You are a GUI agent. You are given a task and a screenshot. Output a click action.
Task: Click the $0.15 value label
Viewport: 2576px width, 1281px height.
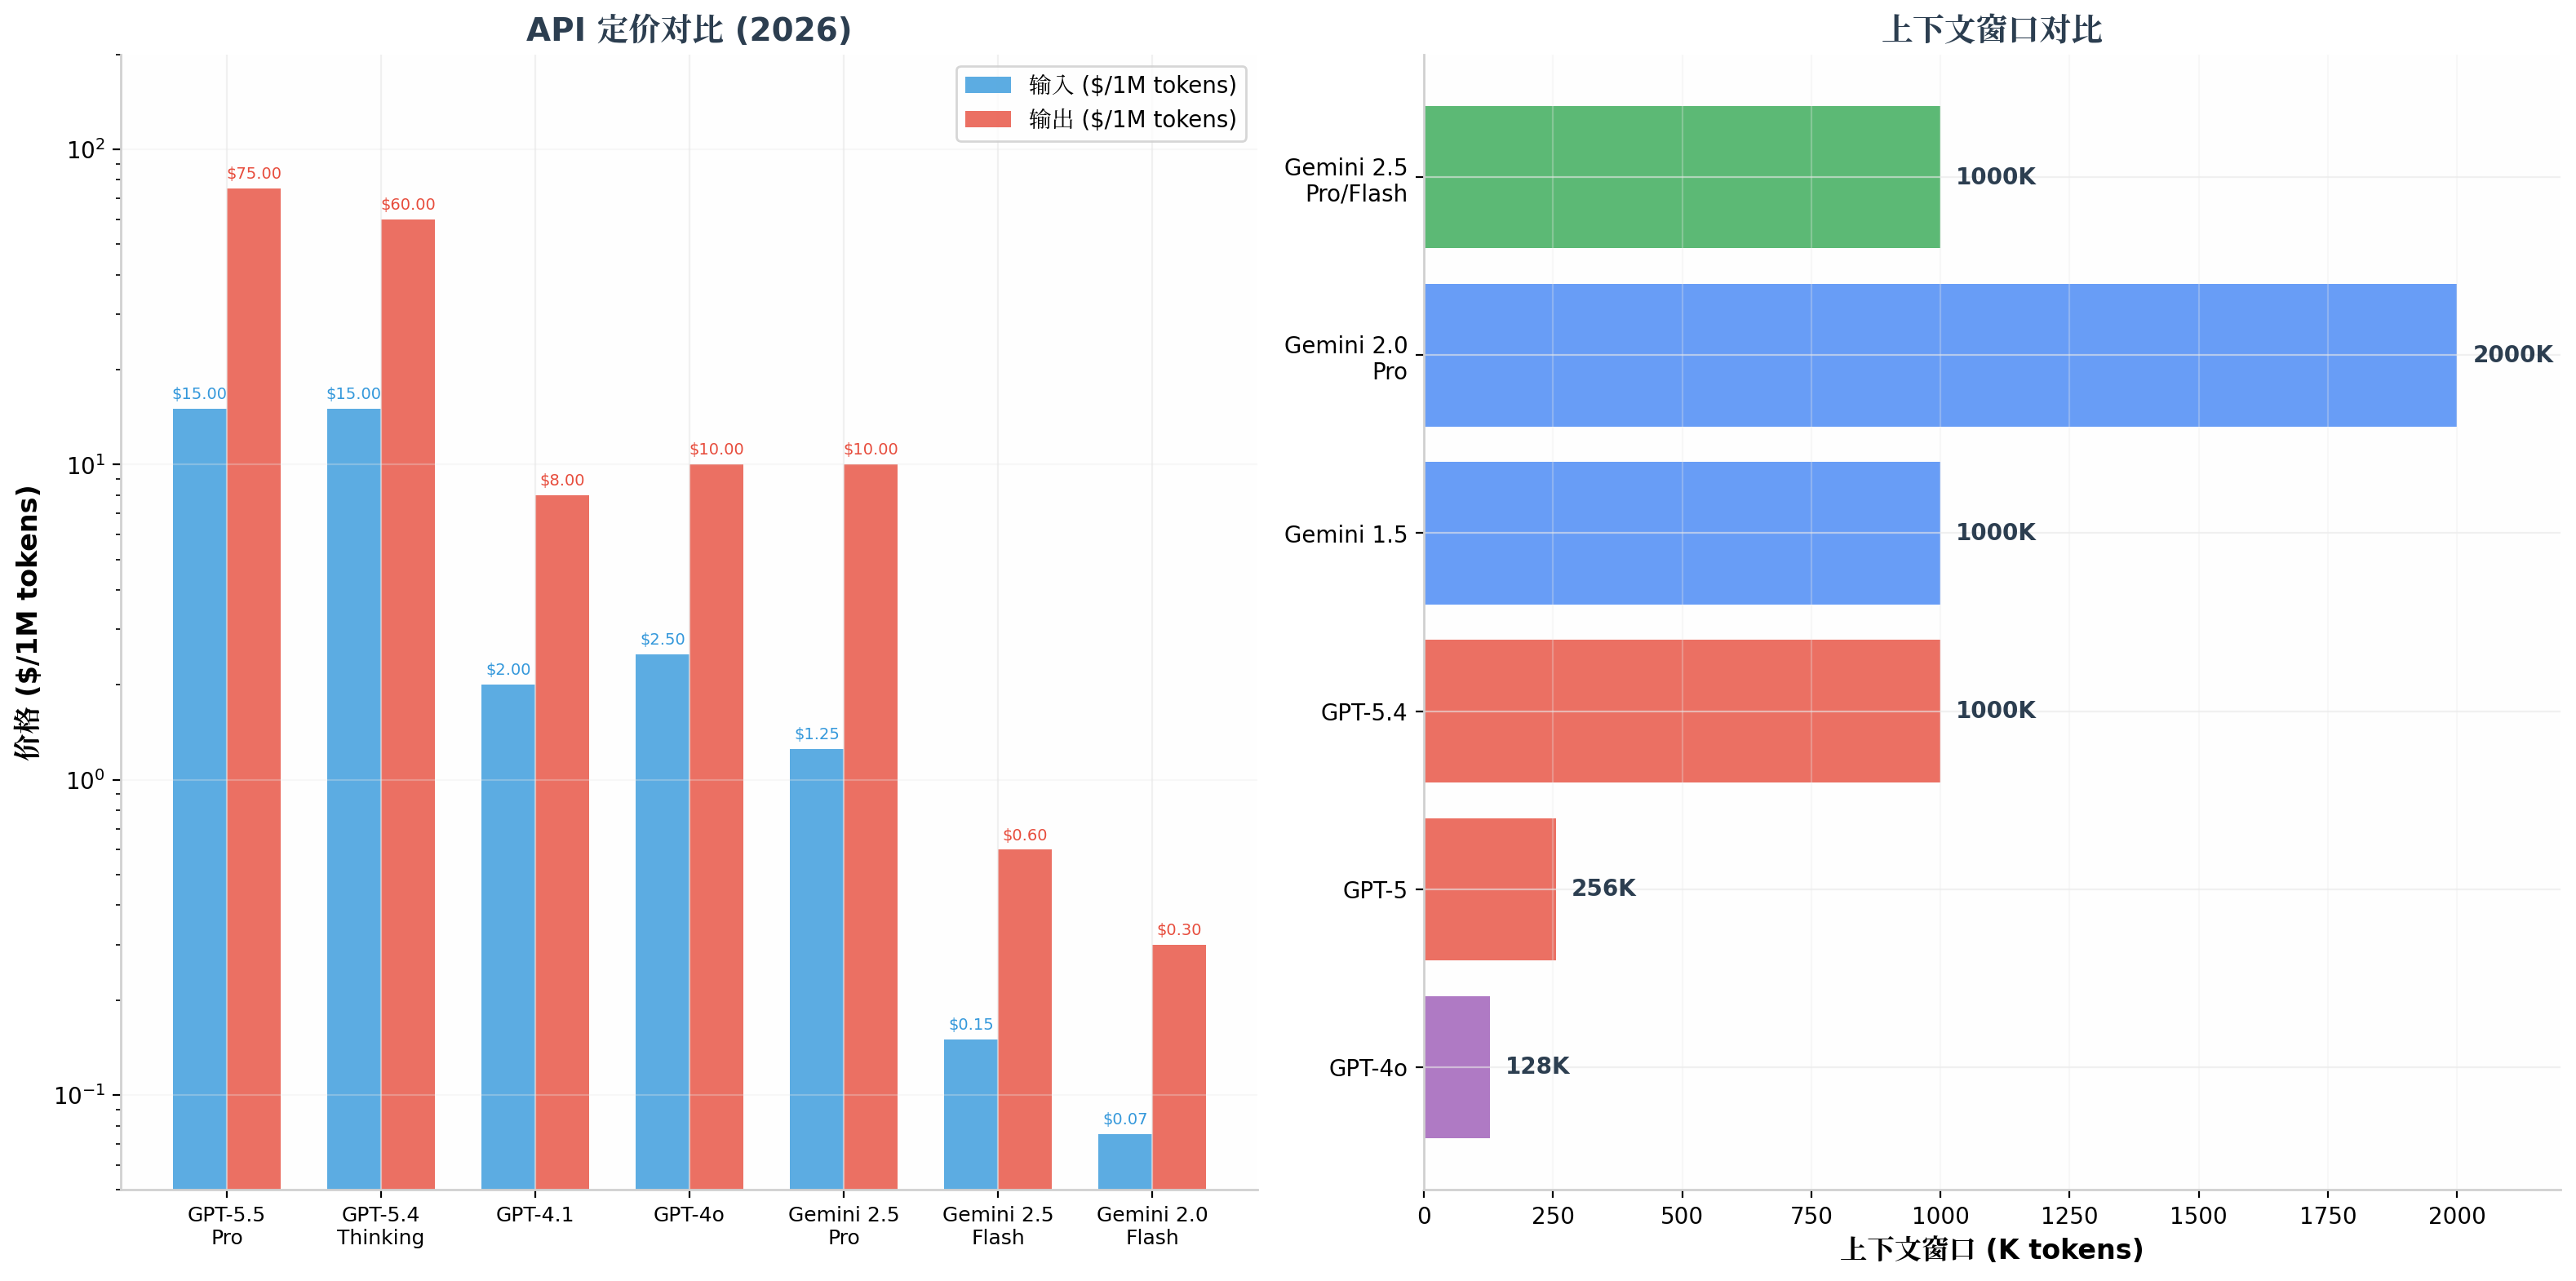[971, 1024]
